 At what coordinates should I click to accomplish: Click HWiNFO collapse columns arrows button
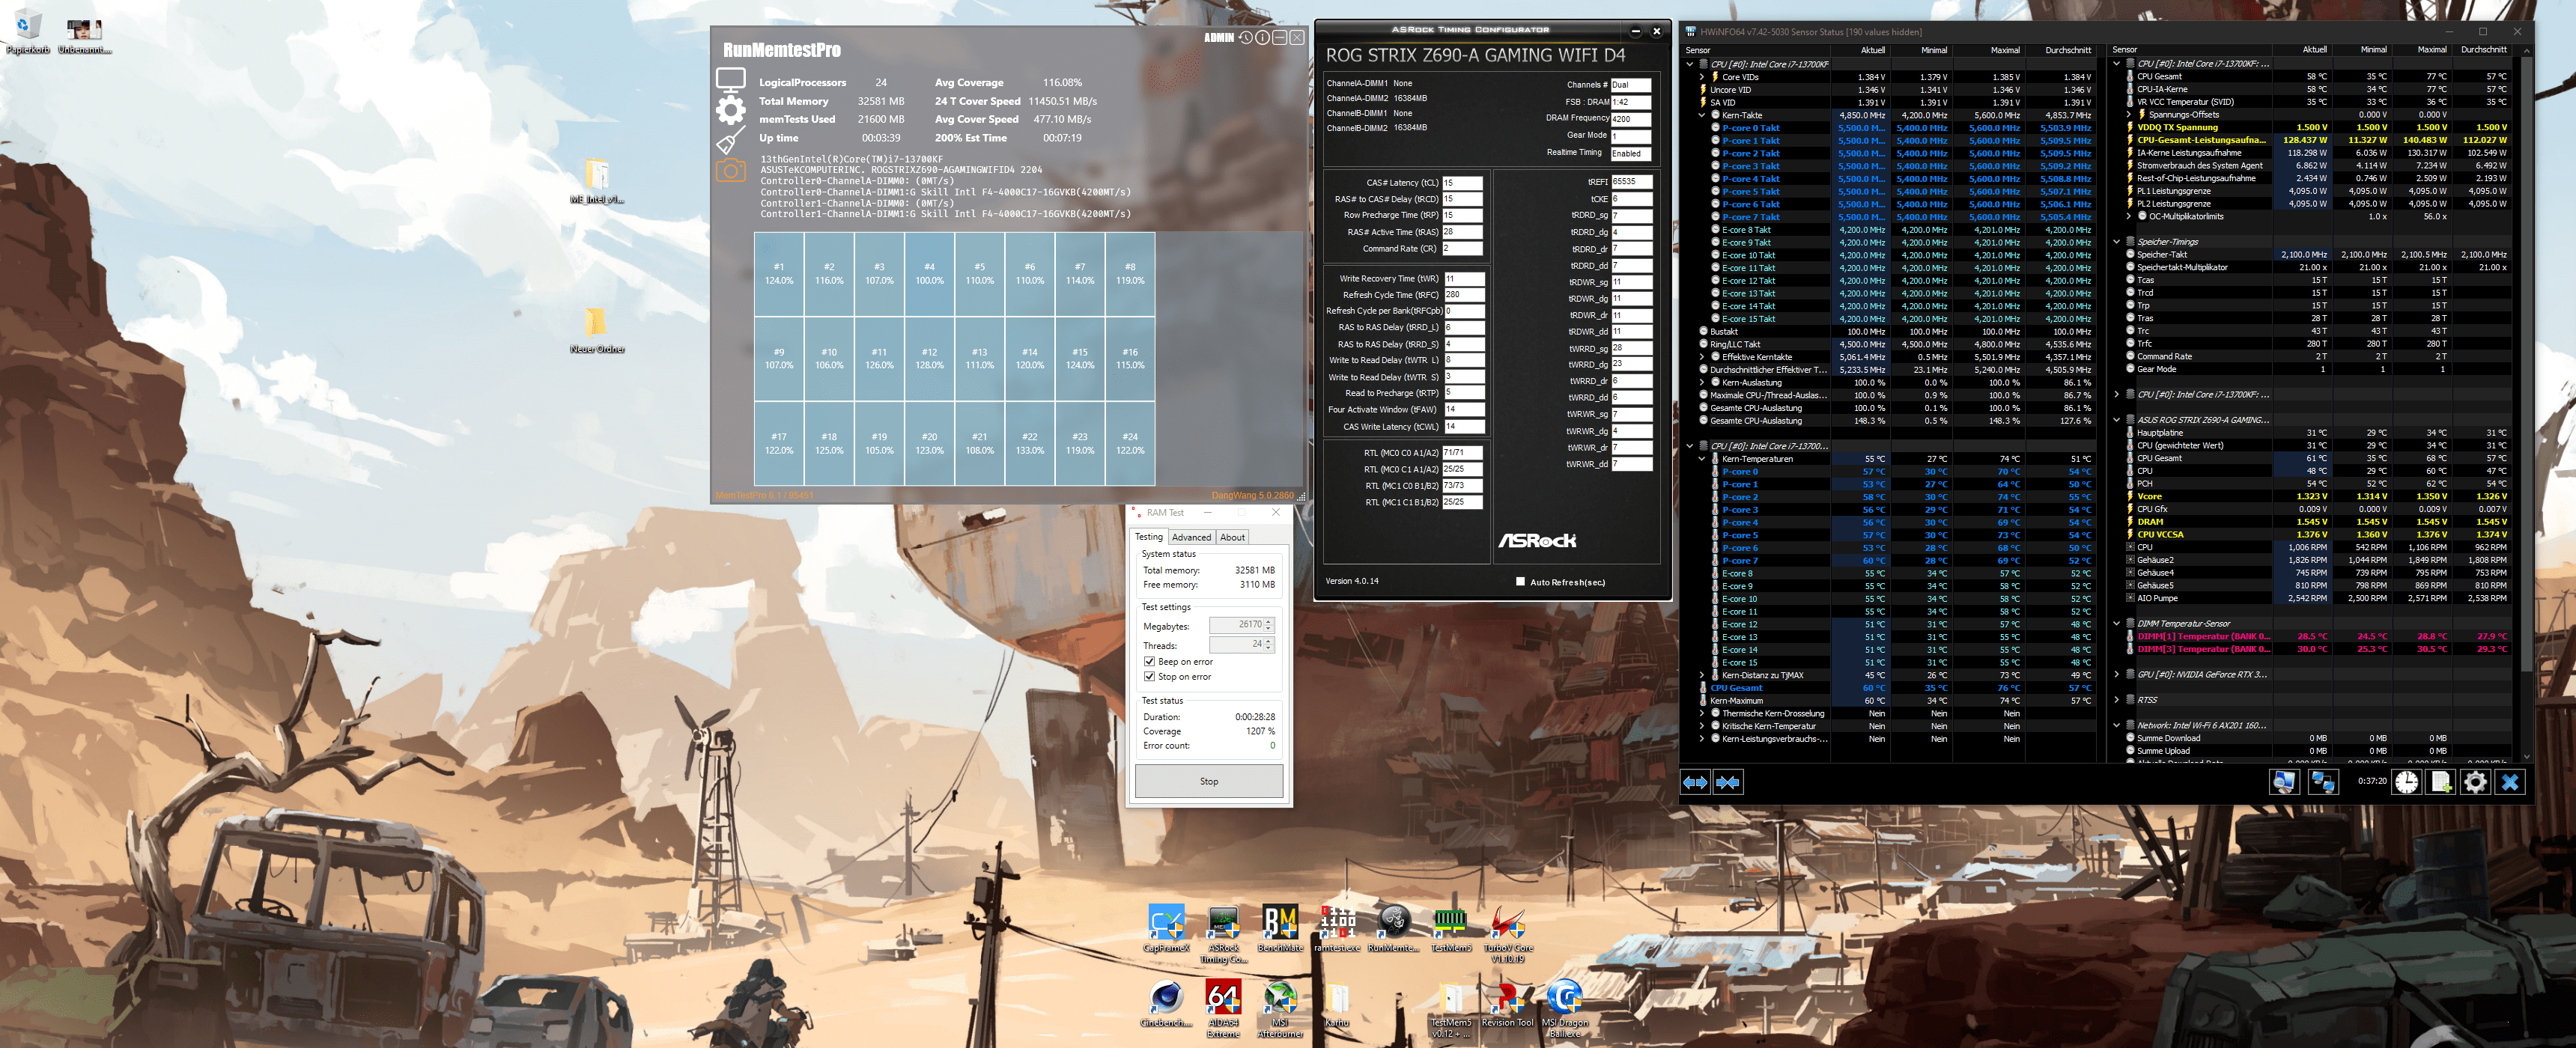pyautogui.click(x=1728, y=782)
